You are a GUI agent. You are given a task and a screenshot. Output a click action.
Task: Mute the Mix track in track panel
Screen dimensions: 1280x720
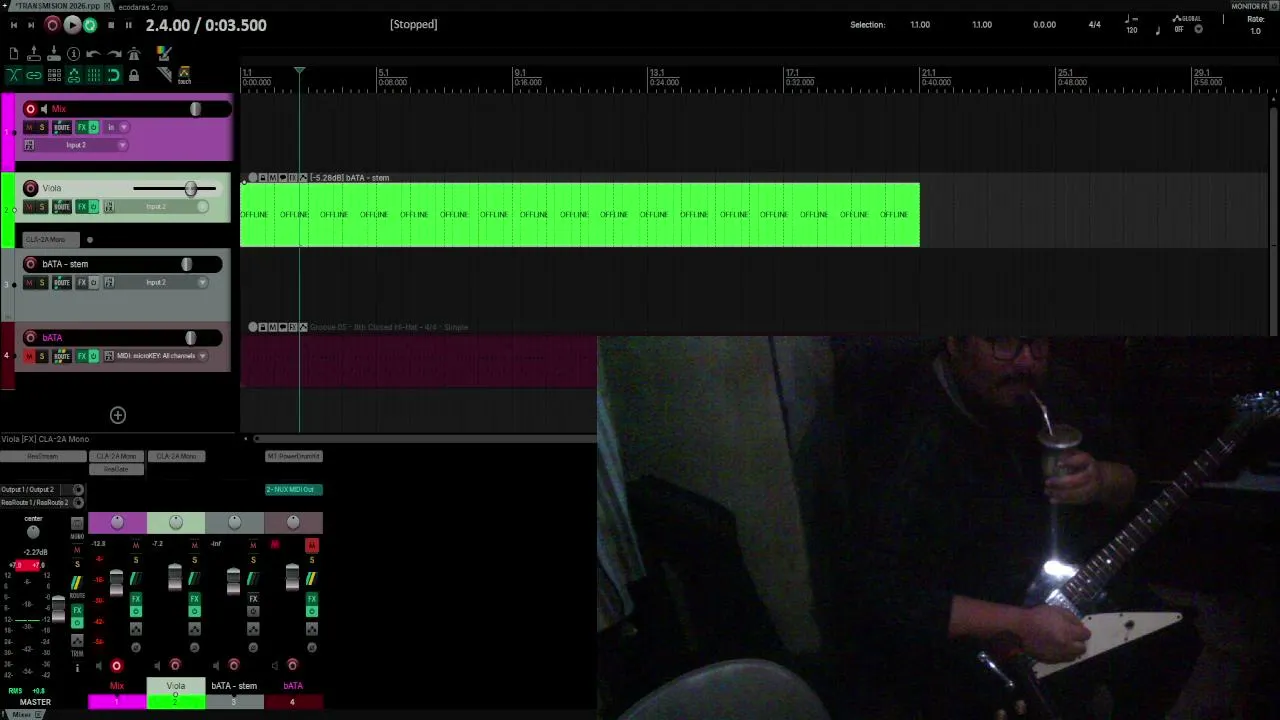click(x=29, y=127)
